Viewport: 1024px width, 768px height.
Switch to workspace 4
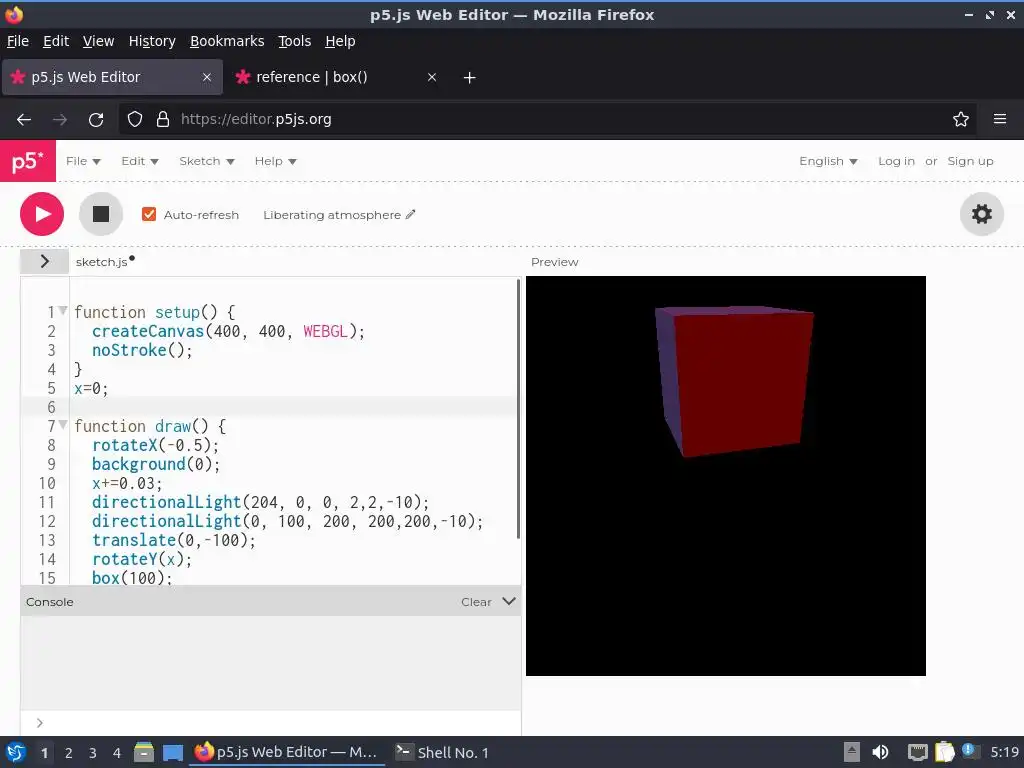tap(116, 753)
